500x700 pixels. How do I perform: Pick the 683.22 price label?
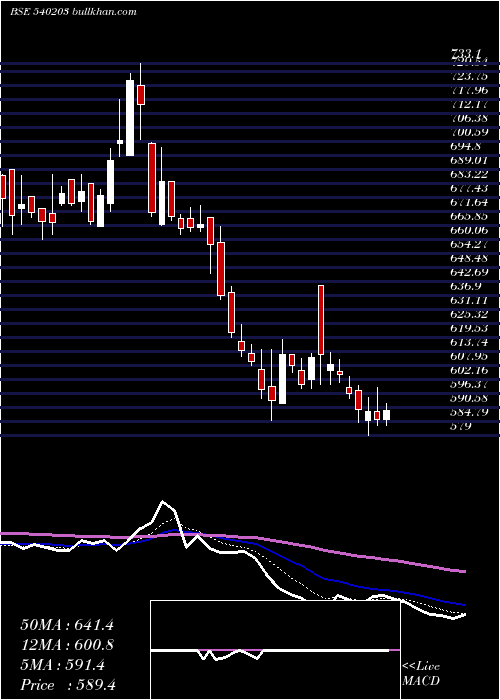[469, 174]
